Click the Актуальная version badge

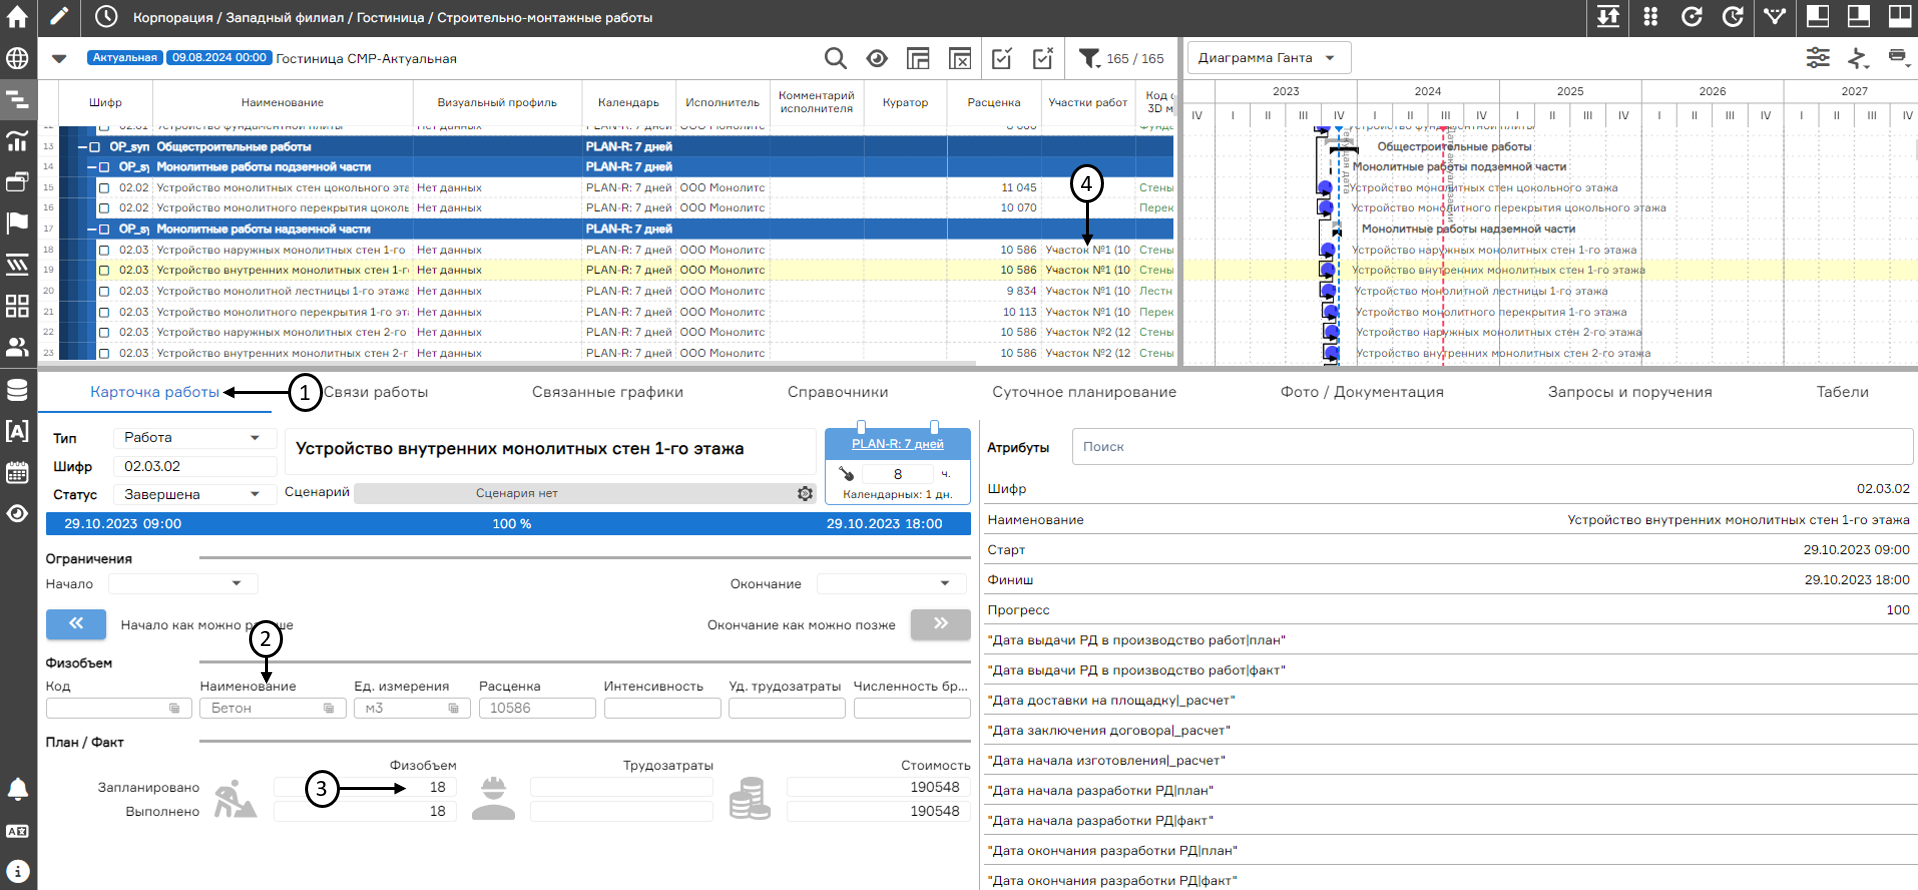tap(124, 58)
